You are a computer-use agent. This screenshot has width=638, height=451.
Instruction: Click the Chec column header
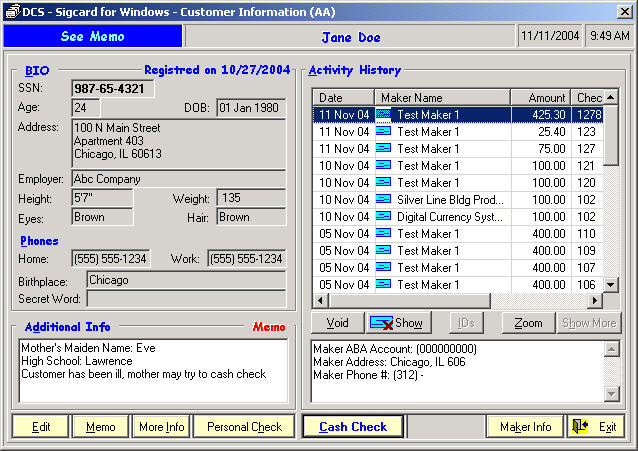point(587,98)
